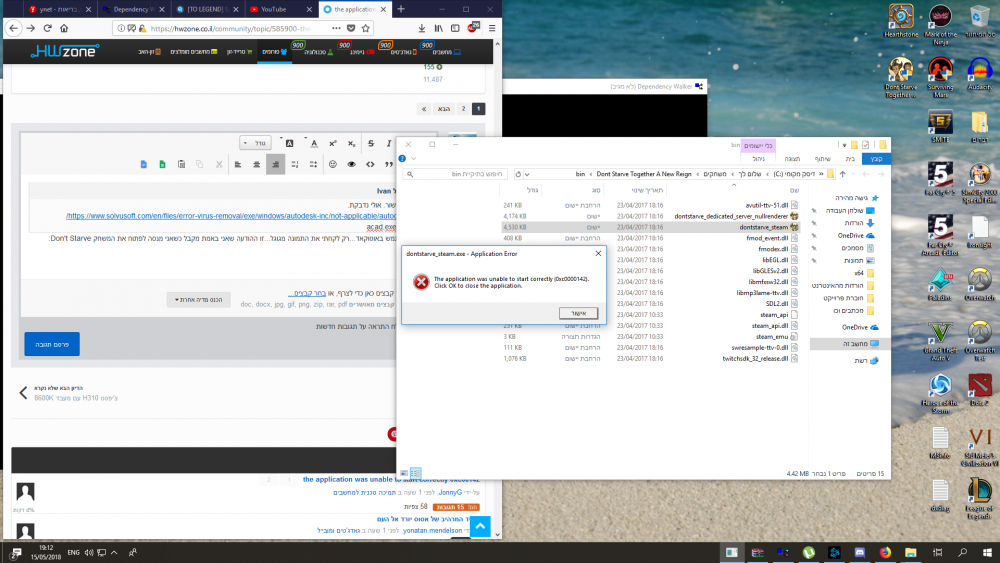Click the Firefox downloads arrow icon
Screen dimensions: 1000x563
pos(422,28)
